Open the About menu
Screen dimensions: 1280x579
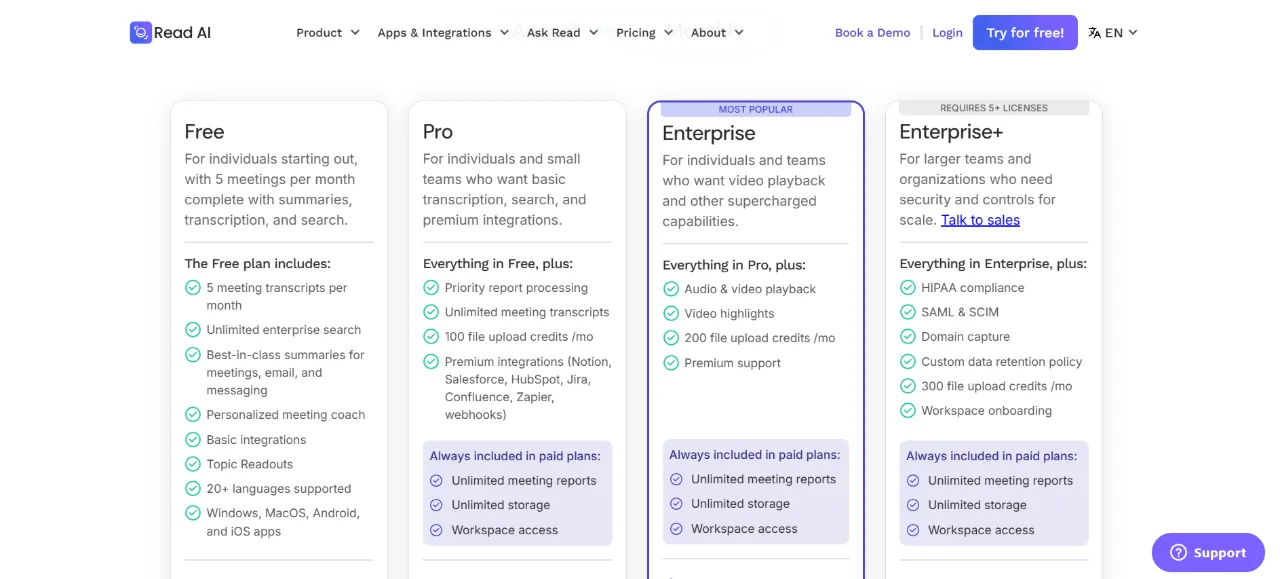(717, 33)
